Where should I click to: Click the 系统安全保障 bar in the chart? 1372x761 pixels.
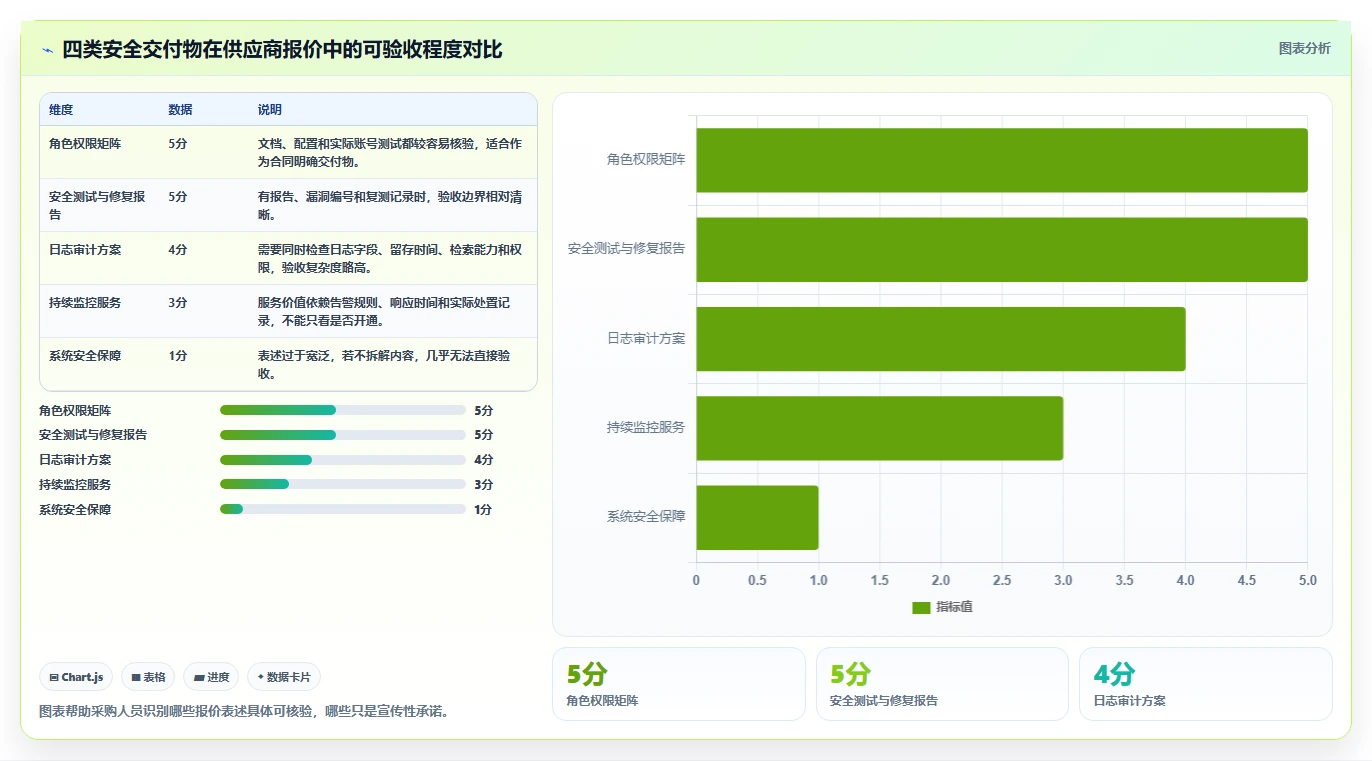tap(757, 517)
